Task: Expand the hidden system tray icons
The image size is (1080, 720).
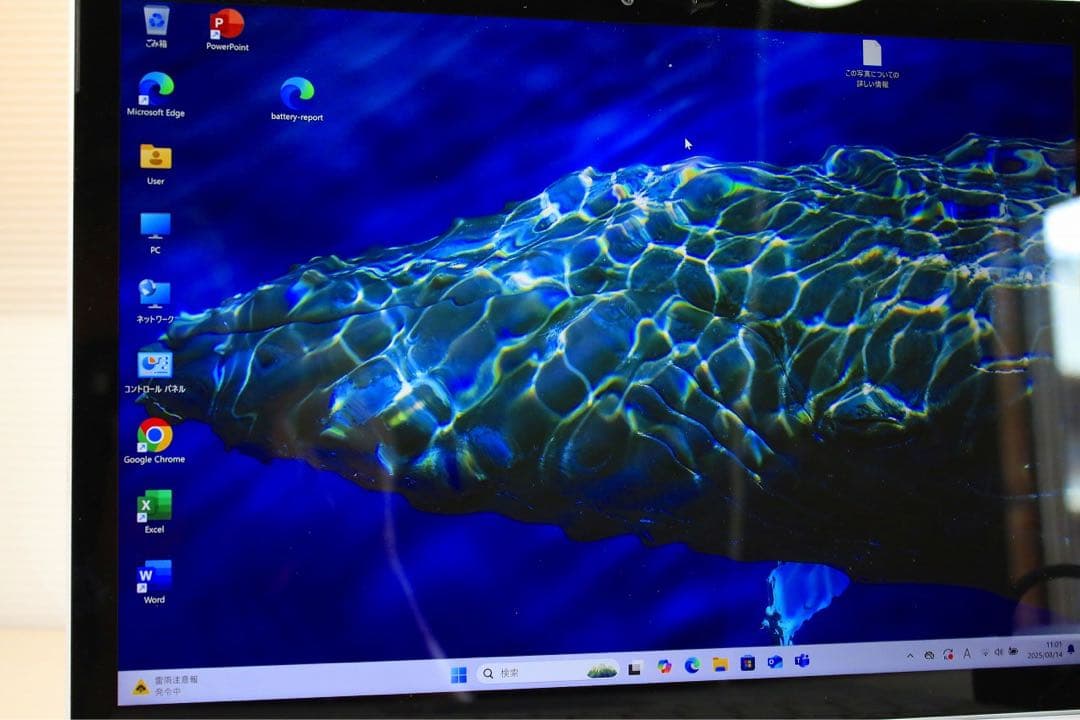Action: [x=908, y=656]
